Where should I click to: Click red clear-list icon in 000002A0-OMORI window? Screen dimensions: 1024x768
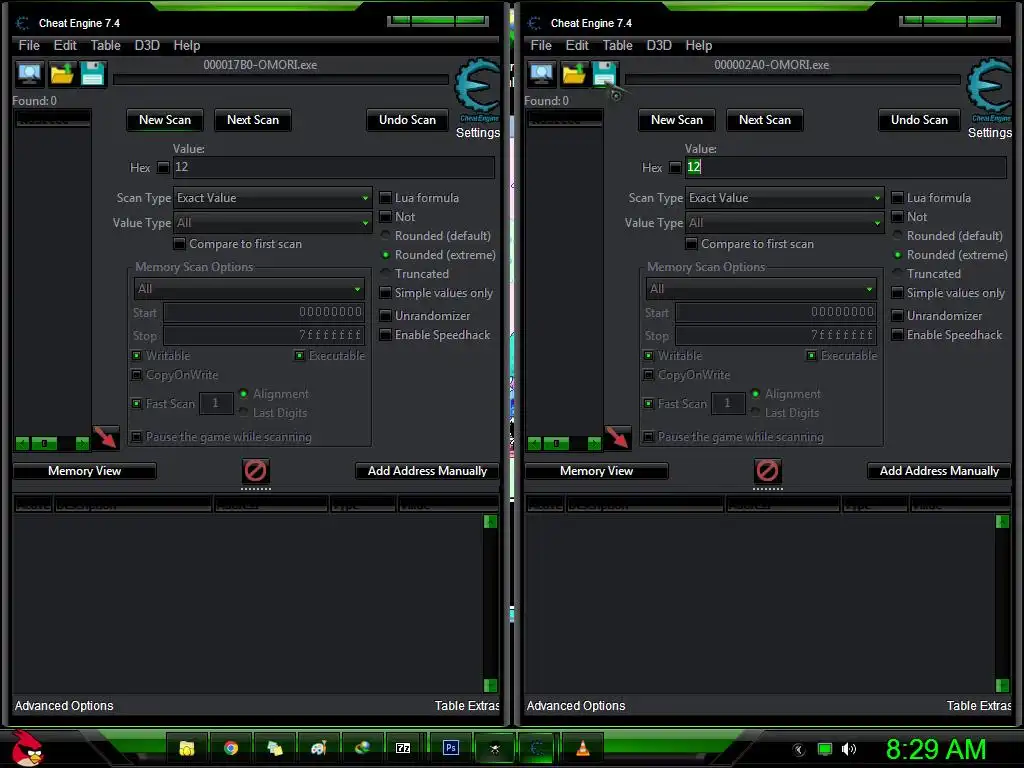(x=767, y=470)
